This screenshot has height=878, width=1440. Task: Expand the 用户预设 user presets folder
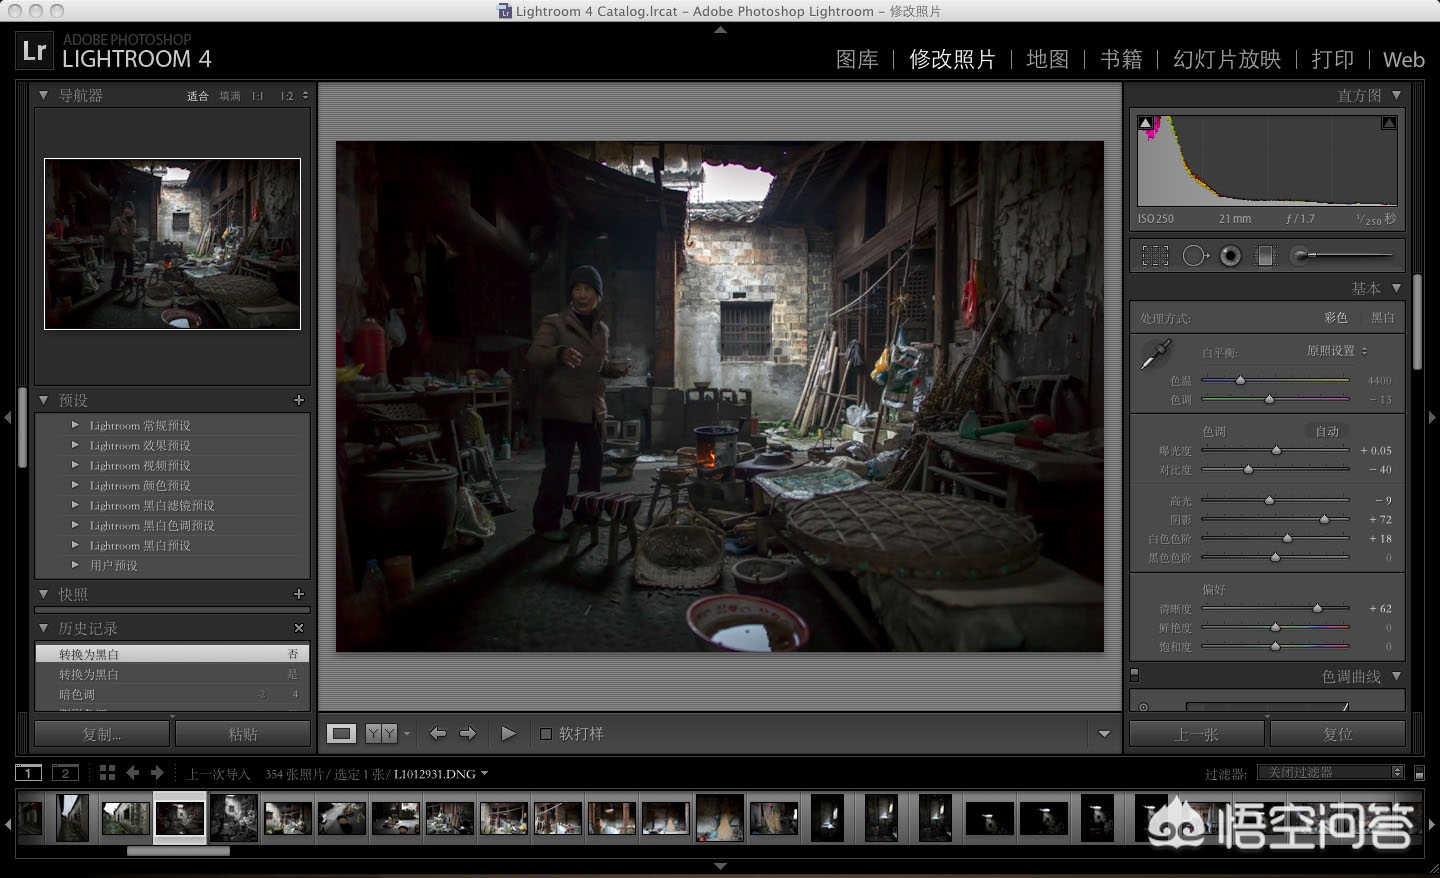[x=75, y=565]
